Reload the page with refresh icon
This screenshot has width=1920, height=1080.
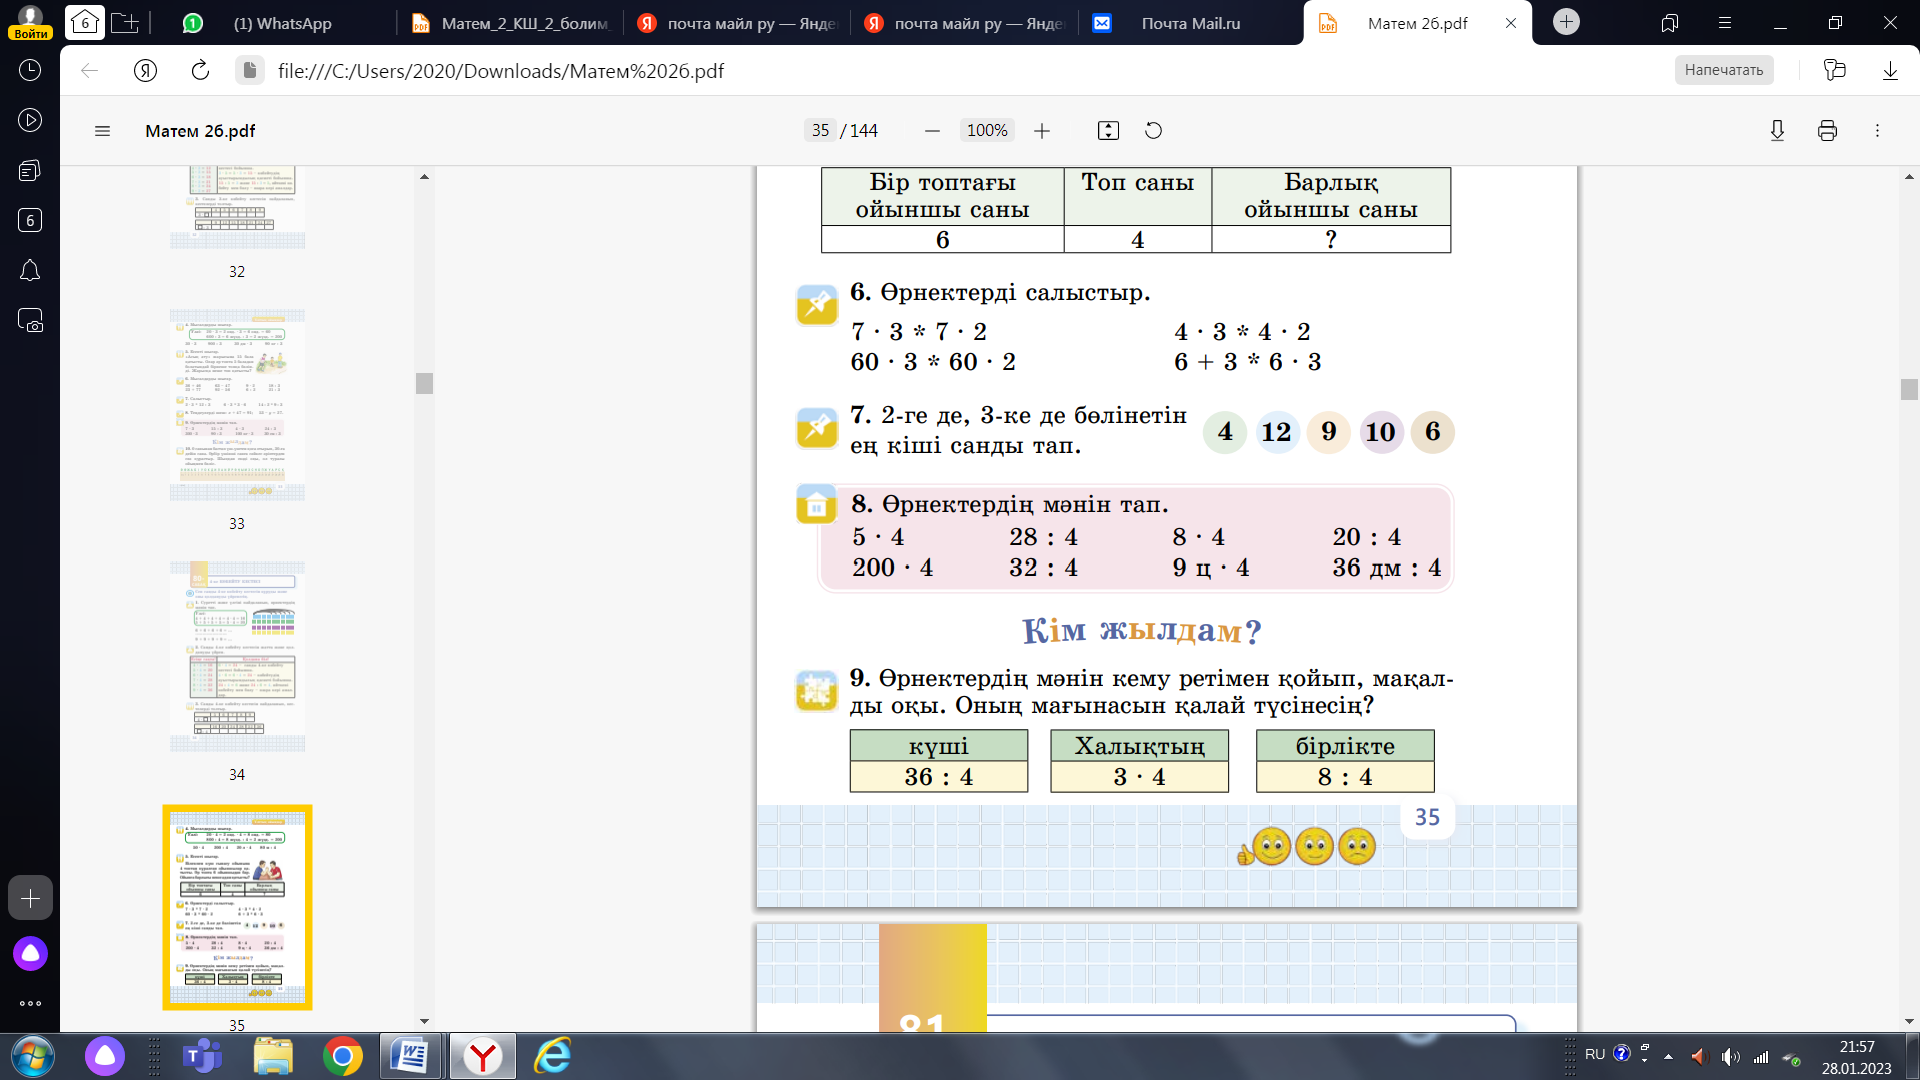point(200,70)
